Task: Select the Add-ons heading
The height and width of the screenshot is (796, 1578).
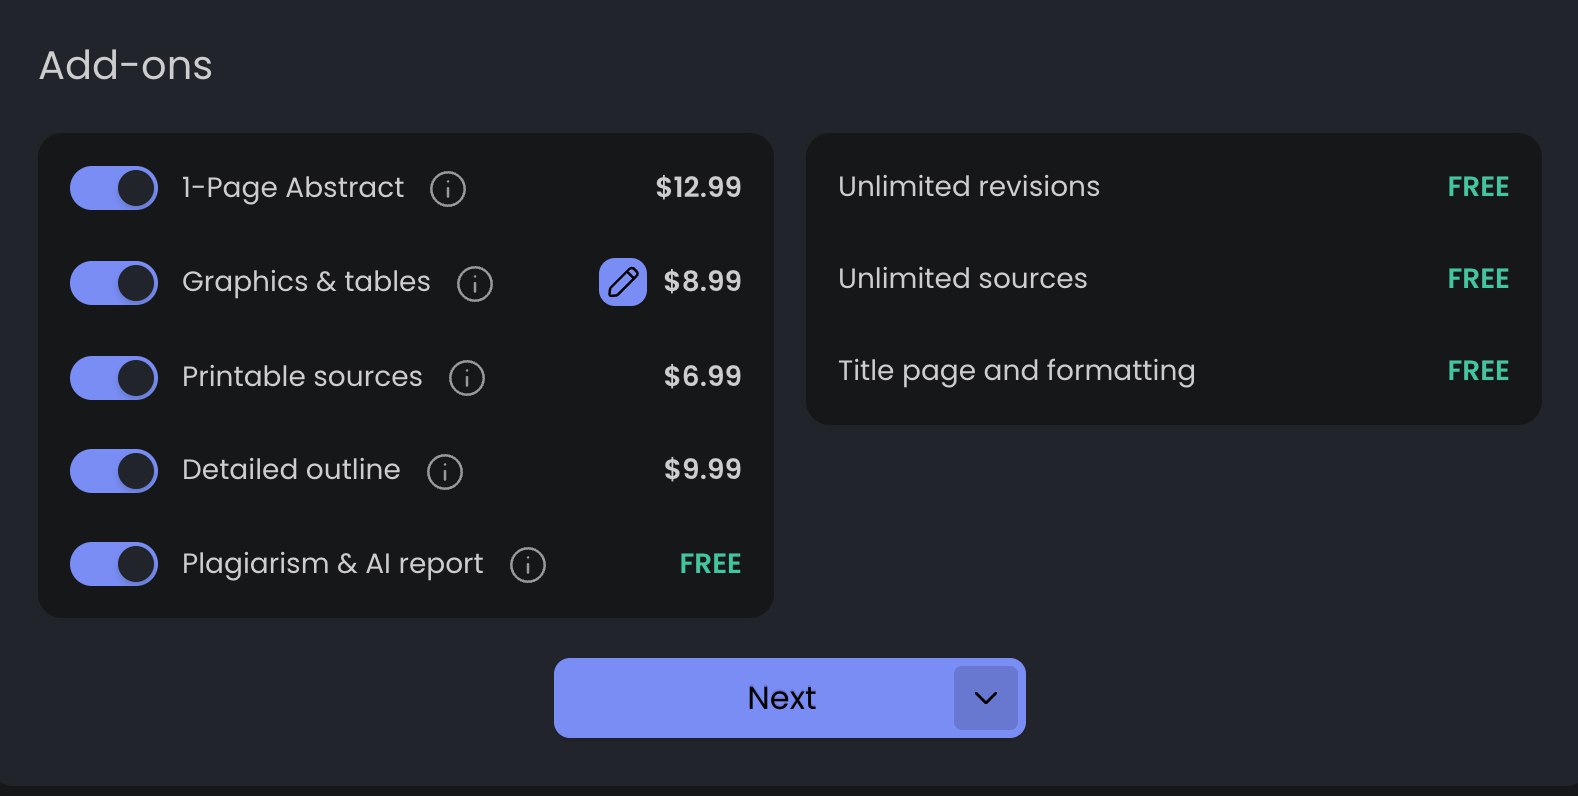Action: point(125,65)
